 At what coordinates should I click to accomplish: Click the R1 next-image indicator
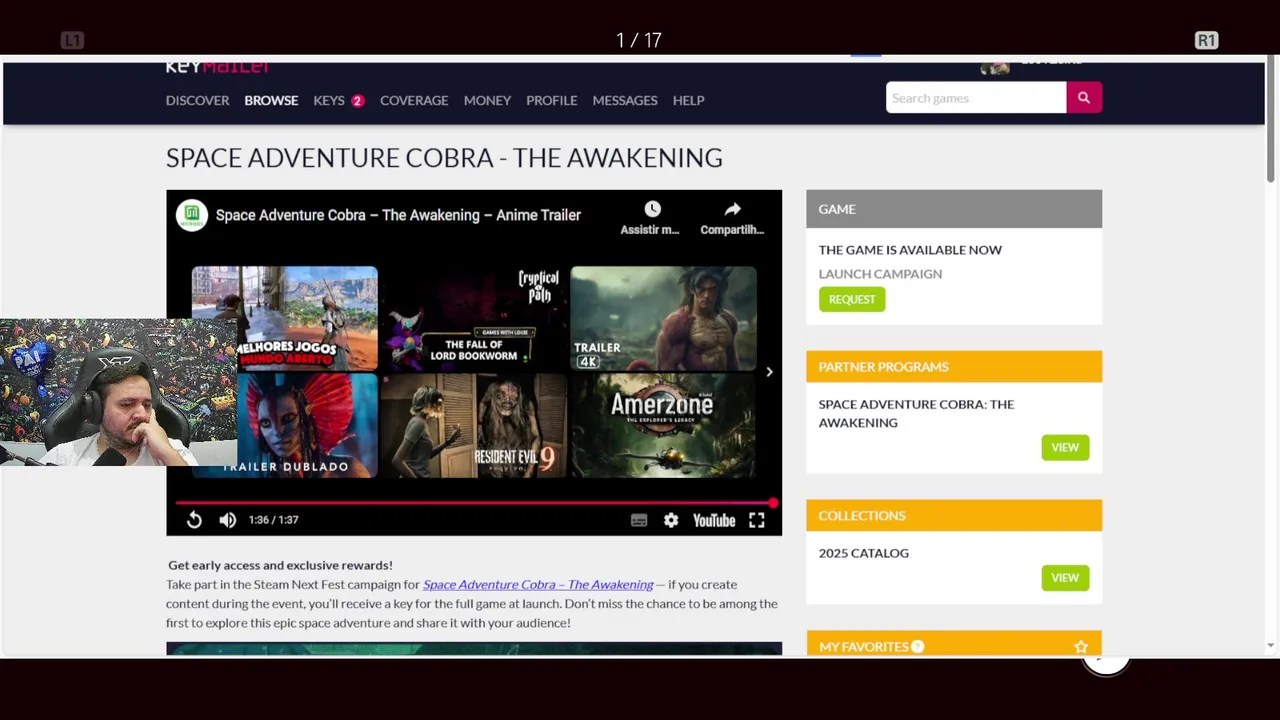coord(1206,40)
